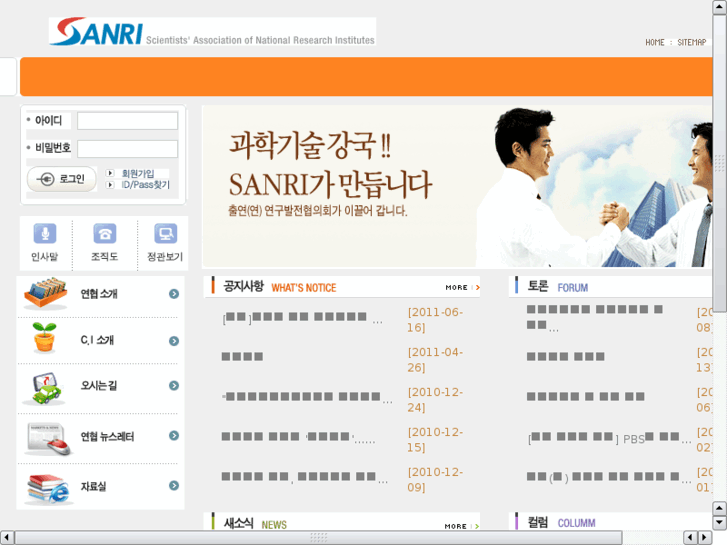
Task: Click the main banner image
Action: coord(457,186)
